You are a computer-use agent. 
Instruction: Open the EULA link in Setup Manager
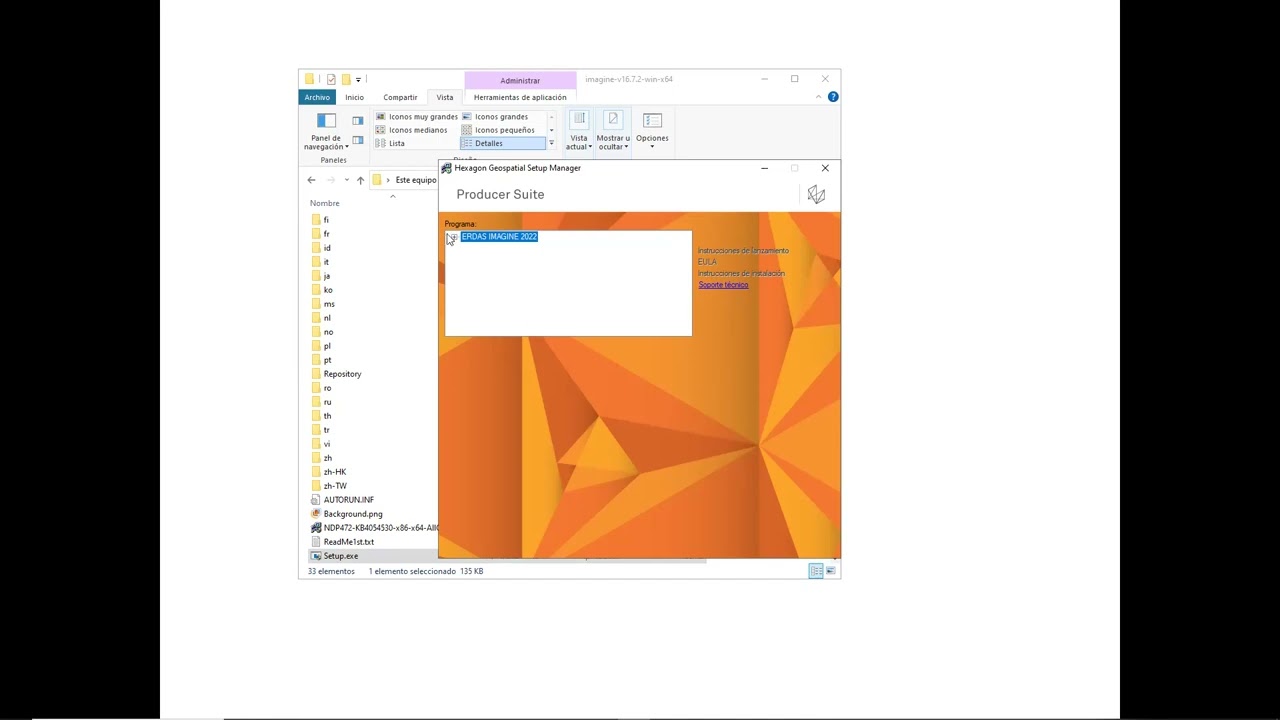tap(707, 262)
